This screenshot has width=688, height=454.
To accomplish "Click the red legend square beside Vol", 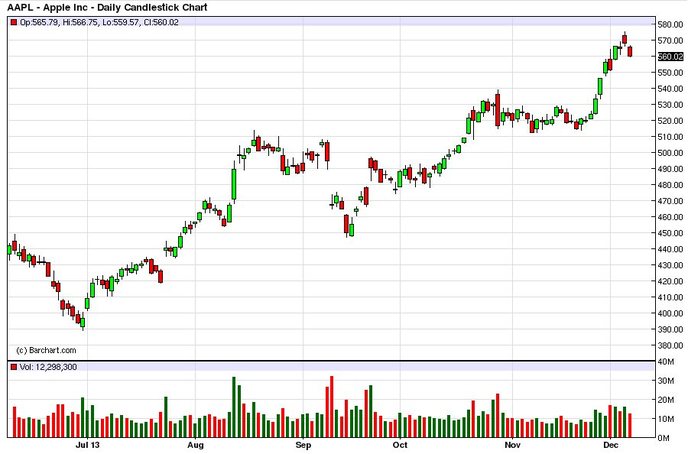I will click(x=14, y=367).
